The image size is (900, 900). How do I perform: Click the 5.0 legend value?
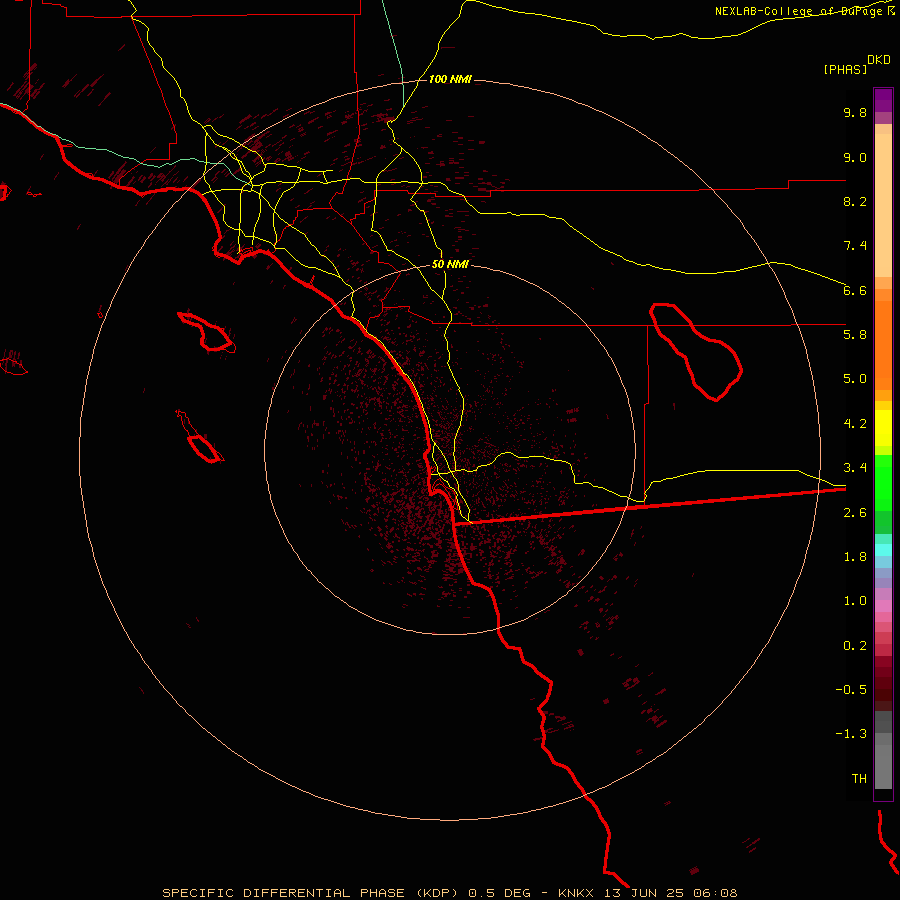coord(855,379)
